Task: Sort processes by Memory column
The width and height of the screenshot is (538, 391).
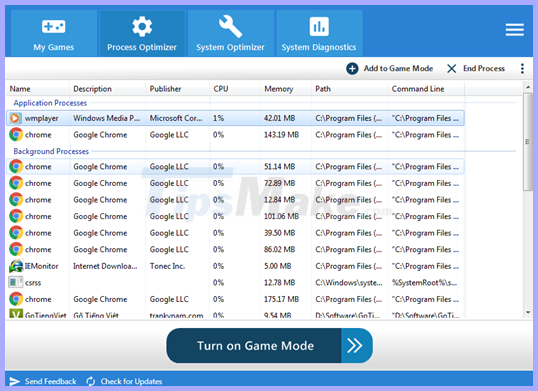Action: tap(286, 89)
